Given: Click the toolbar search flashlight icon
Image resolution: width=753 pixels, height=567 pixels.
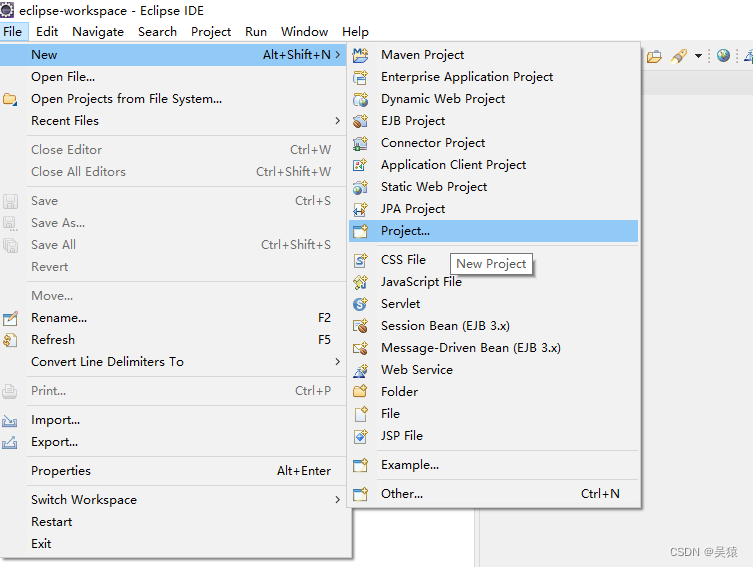Looking at the screenshot, I should pos(679,56).
